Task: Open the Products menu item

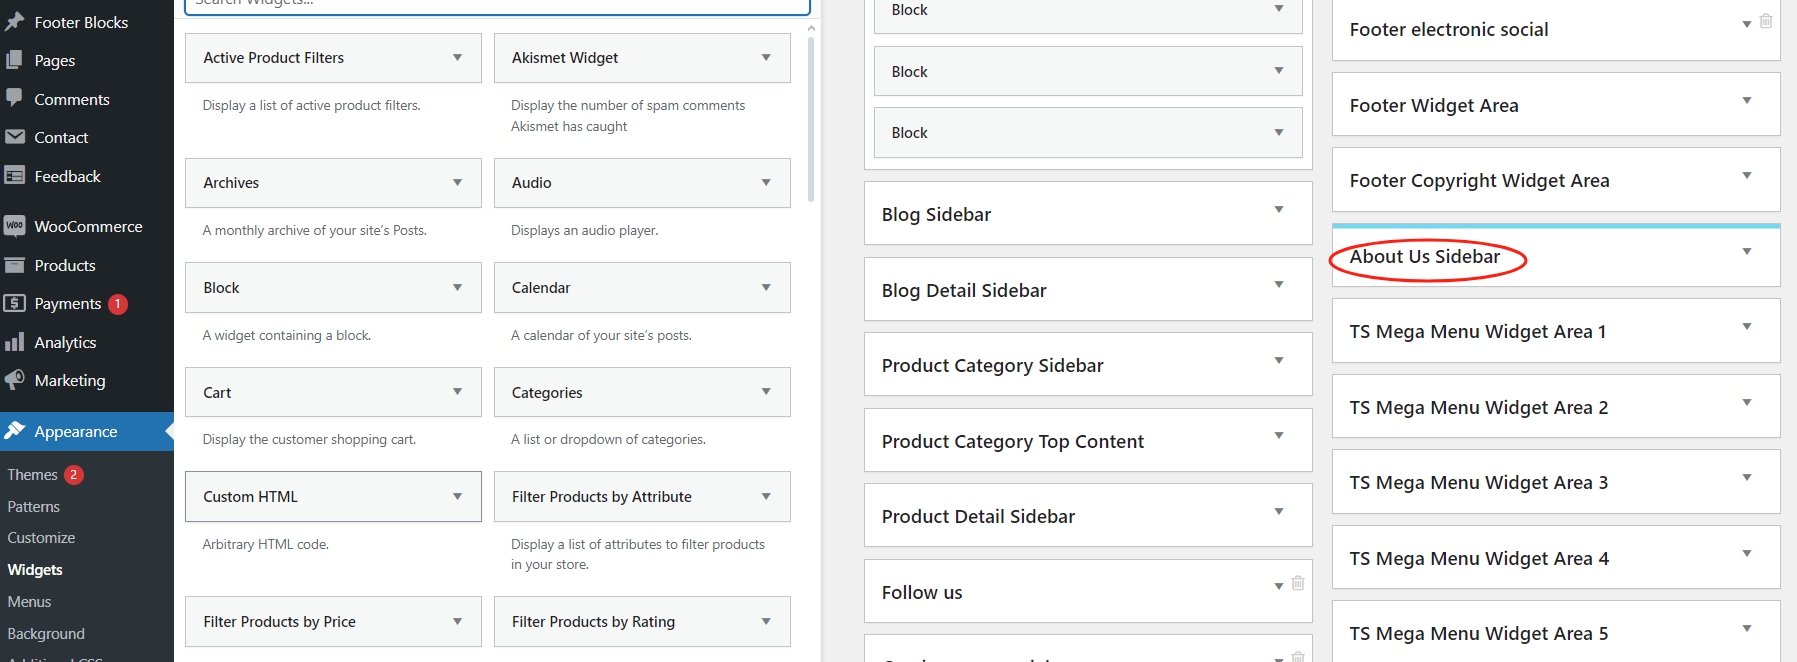Action: click(65, 266)
